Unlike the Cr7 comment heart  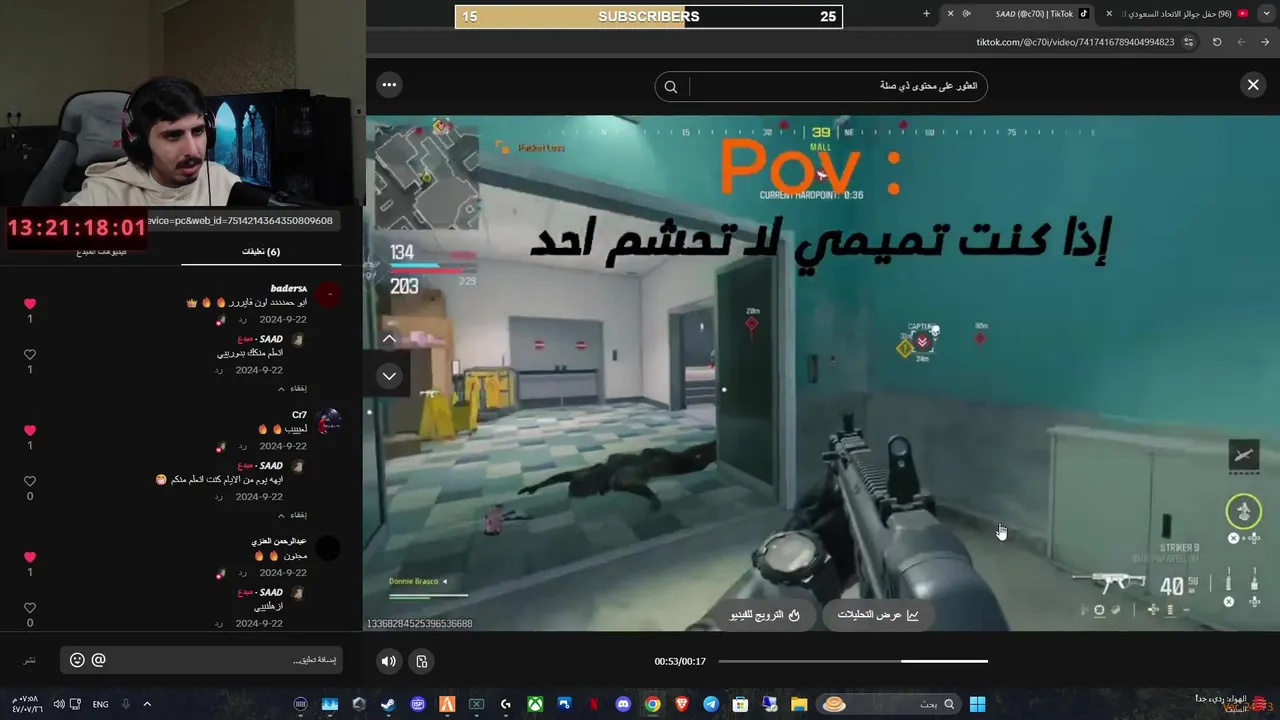coord(29,430)
